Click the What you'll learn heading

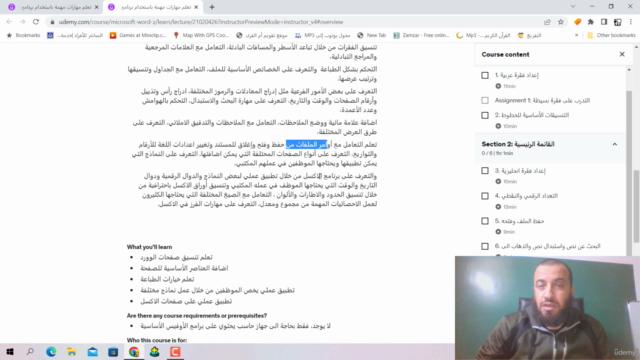point(149,247)
